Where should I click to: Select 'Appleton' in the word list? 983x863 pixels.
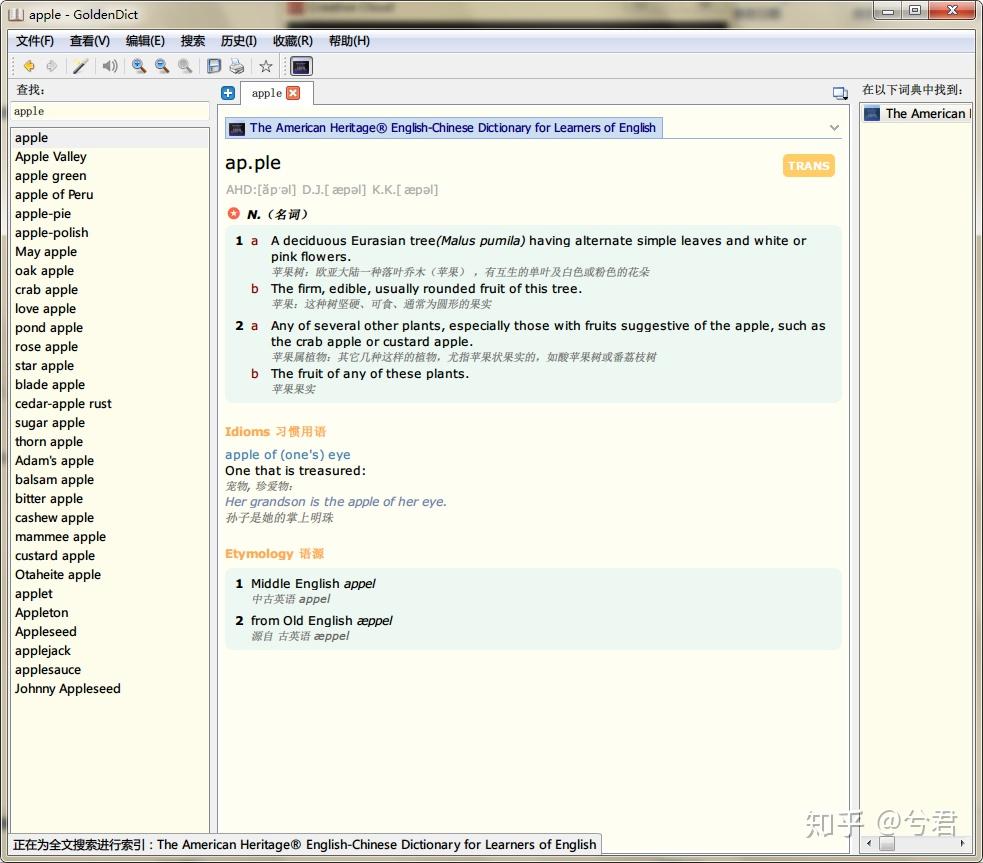pyautogui.click(x=110, y=612)
